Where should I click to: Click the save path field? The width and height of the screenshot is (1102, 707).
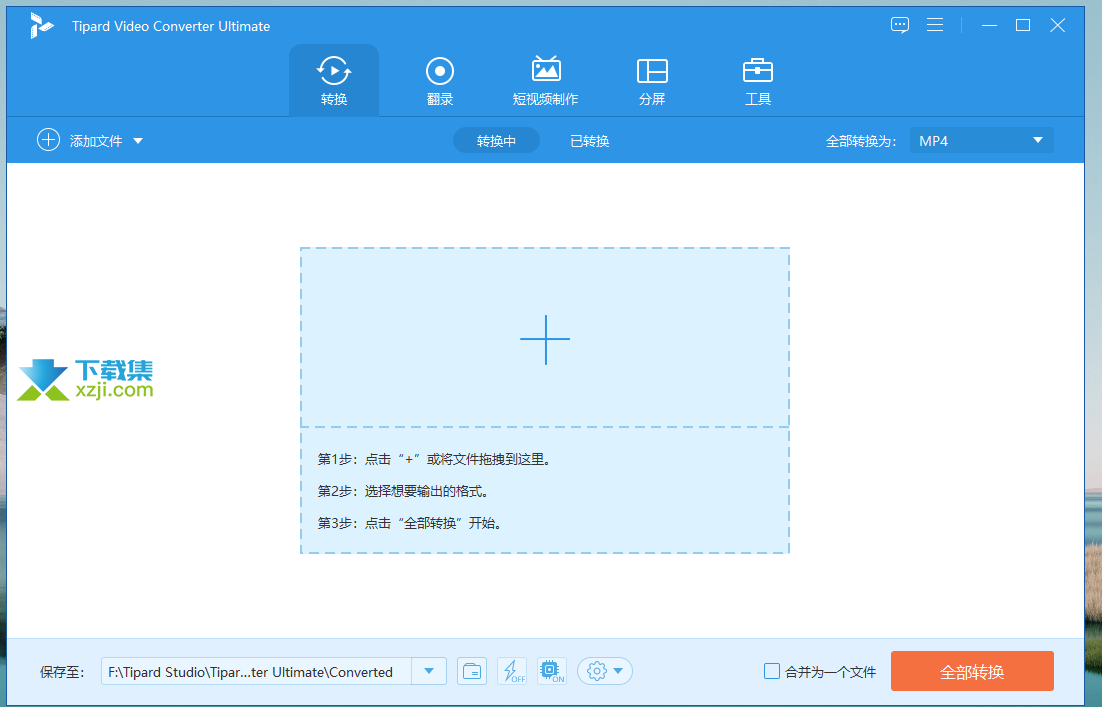(257, 672)
